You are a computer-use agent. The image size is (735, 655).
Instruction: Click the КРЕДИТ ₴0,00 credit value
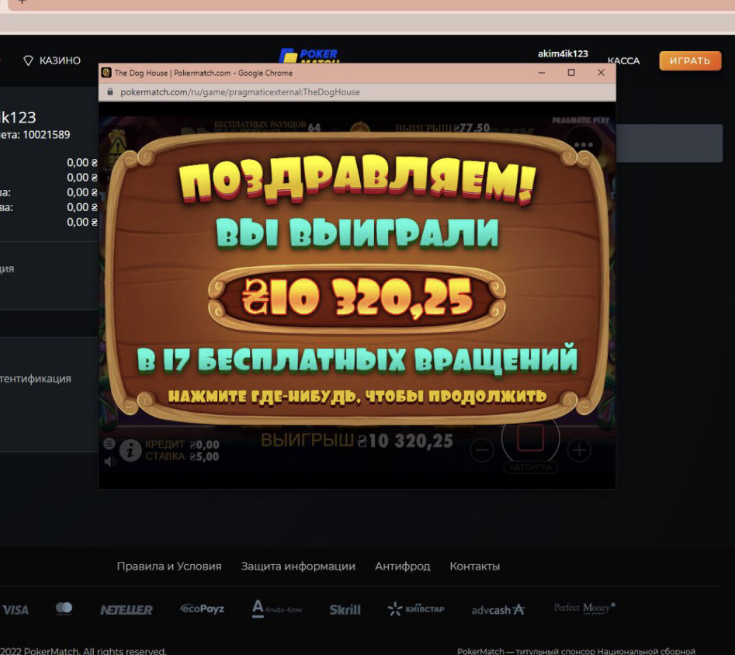click(x=182, y=444)
